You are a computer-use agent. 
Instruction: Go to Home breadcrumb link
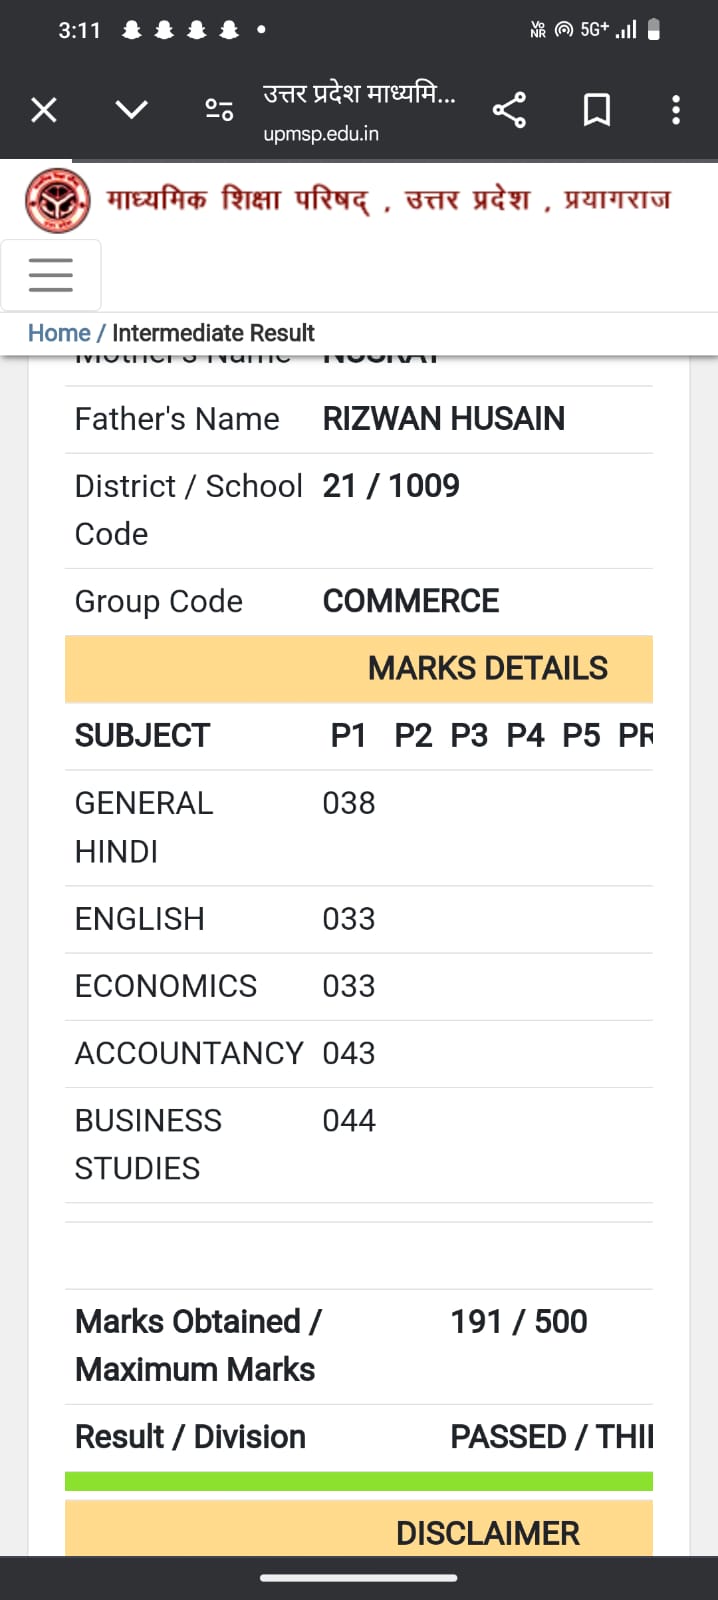59,333
